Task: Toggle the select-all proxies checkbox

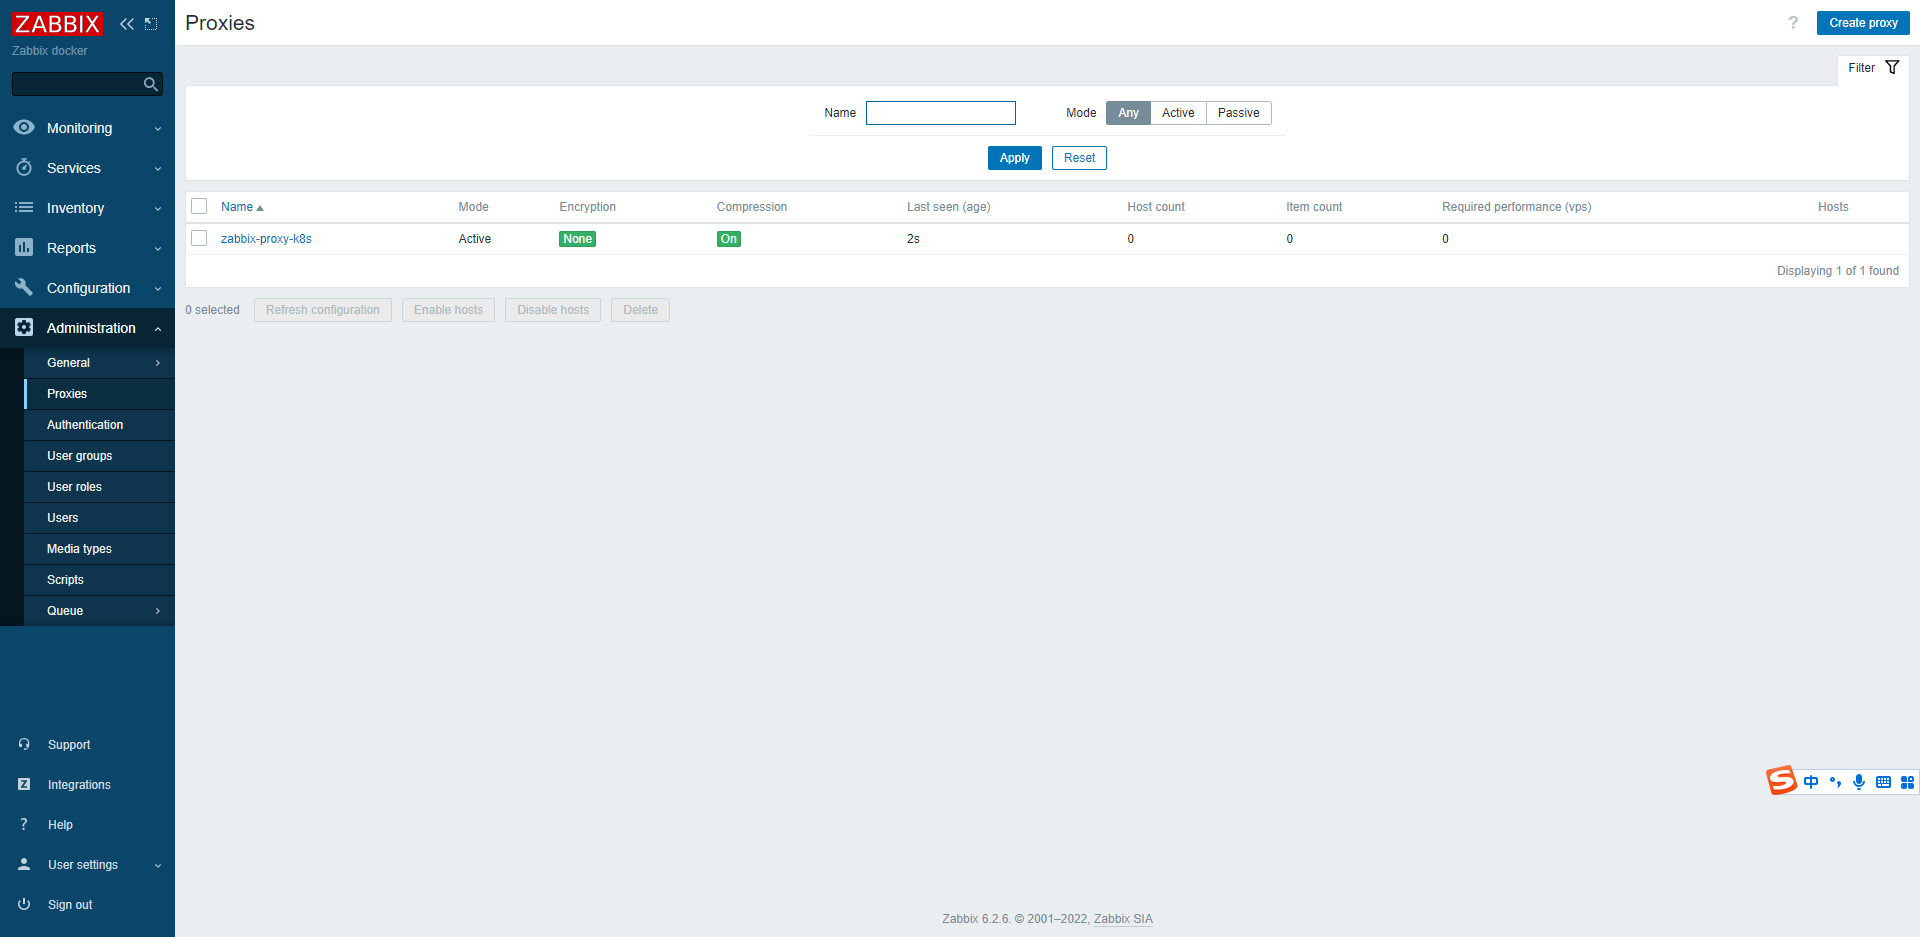Action: point(199,206)
